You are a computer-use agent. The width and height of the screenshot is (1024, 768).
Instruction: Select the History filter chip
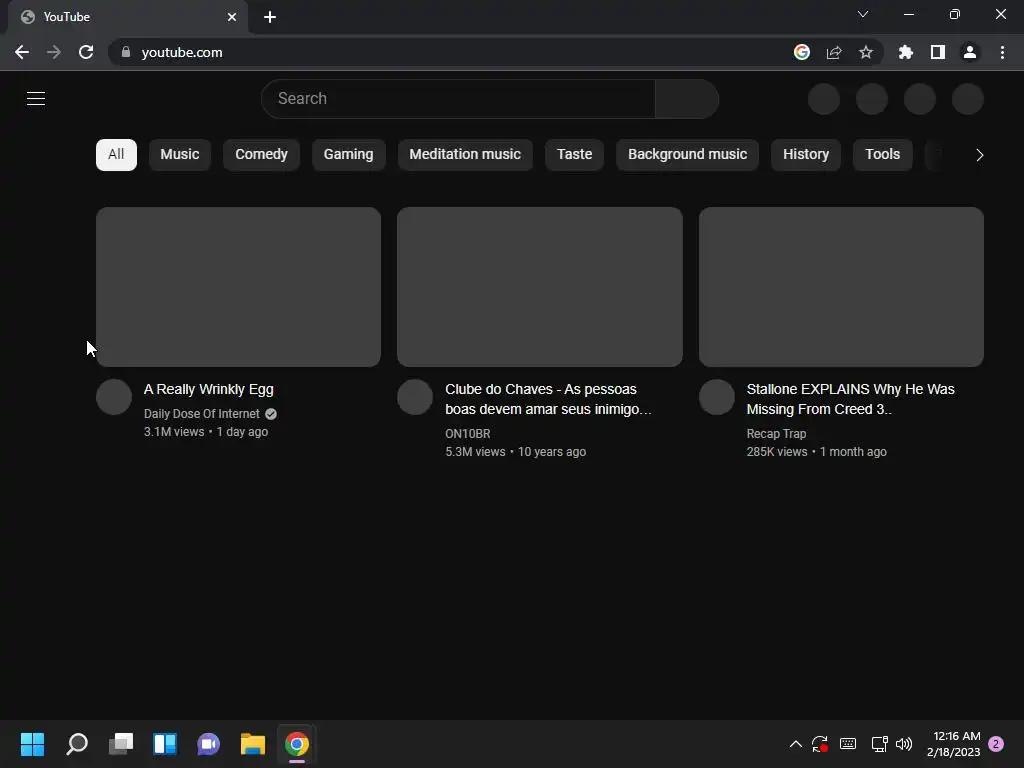click(806, 155)
